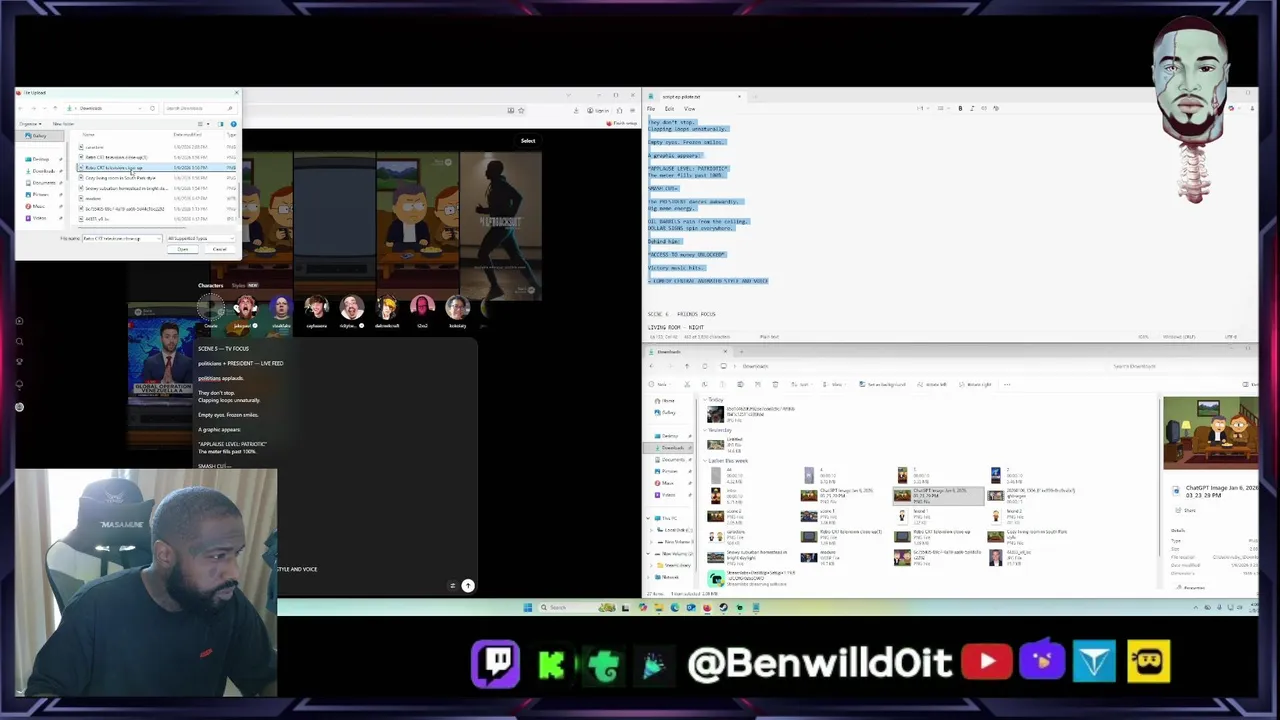Select Videos in File Upload dialog sidebar
The width and height of the screenshot is (1280, 720).
tap(39, 218)
